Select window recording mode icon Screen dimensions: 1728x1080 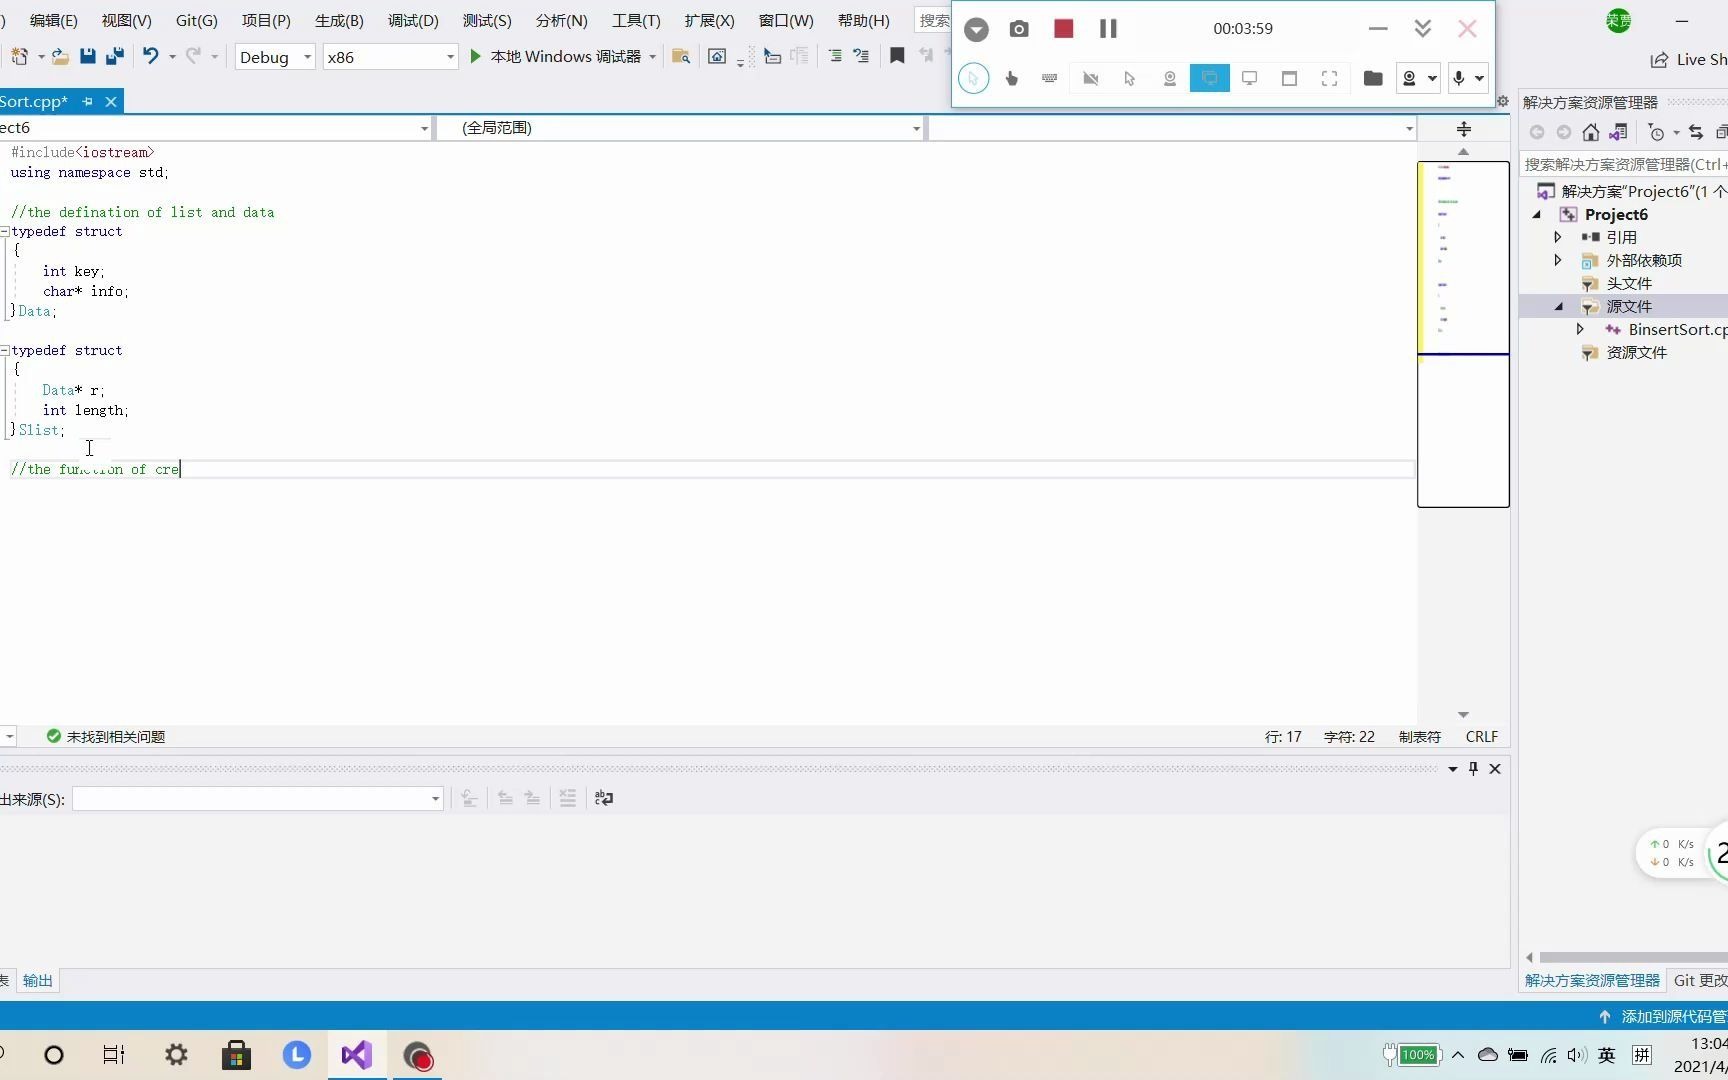1290,78
